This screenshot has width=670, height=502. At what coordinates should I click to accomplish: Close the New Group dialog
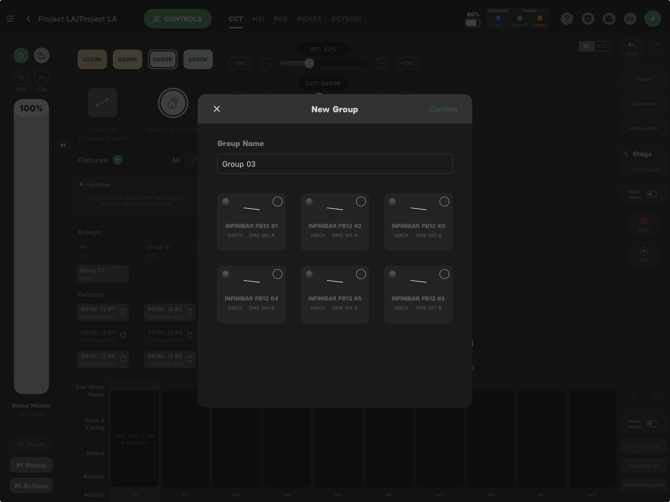(217, 109)
